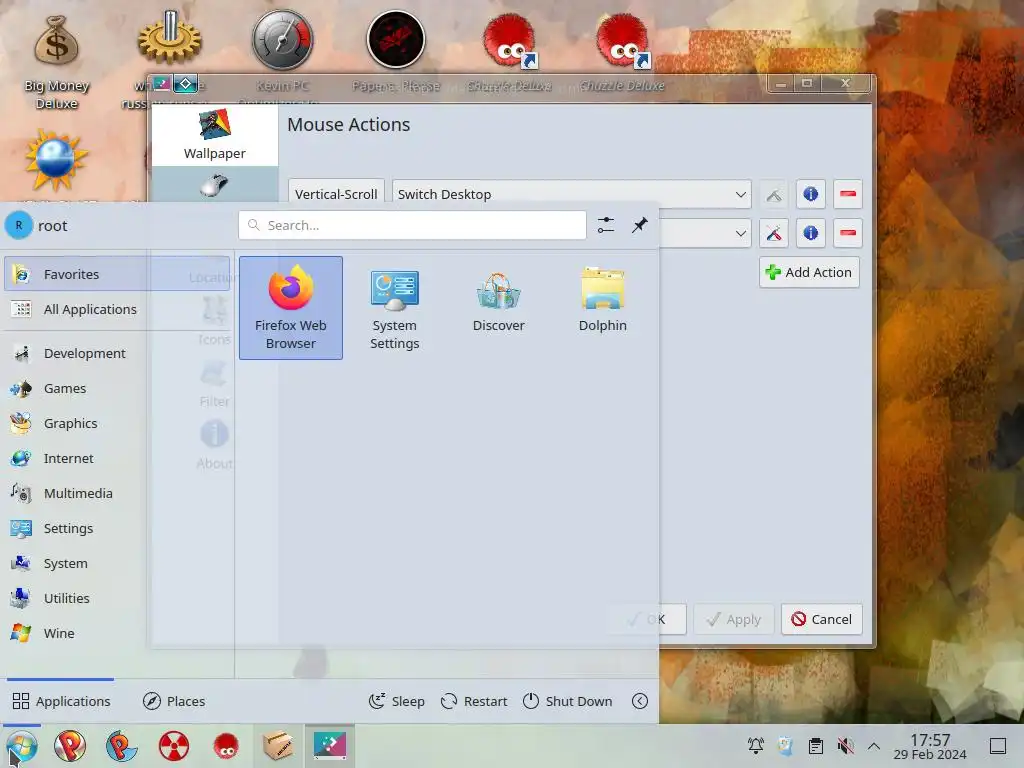The width and height of the screenshot is (1024, 768).
Task: Configure the second mouse action row
Action: 774,233
